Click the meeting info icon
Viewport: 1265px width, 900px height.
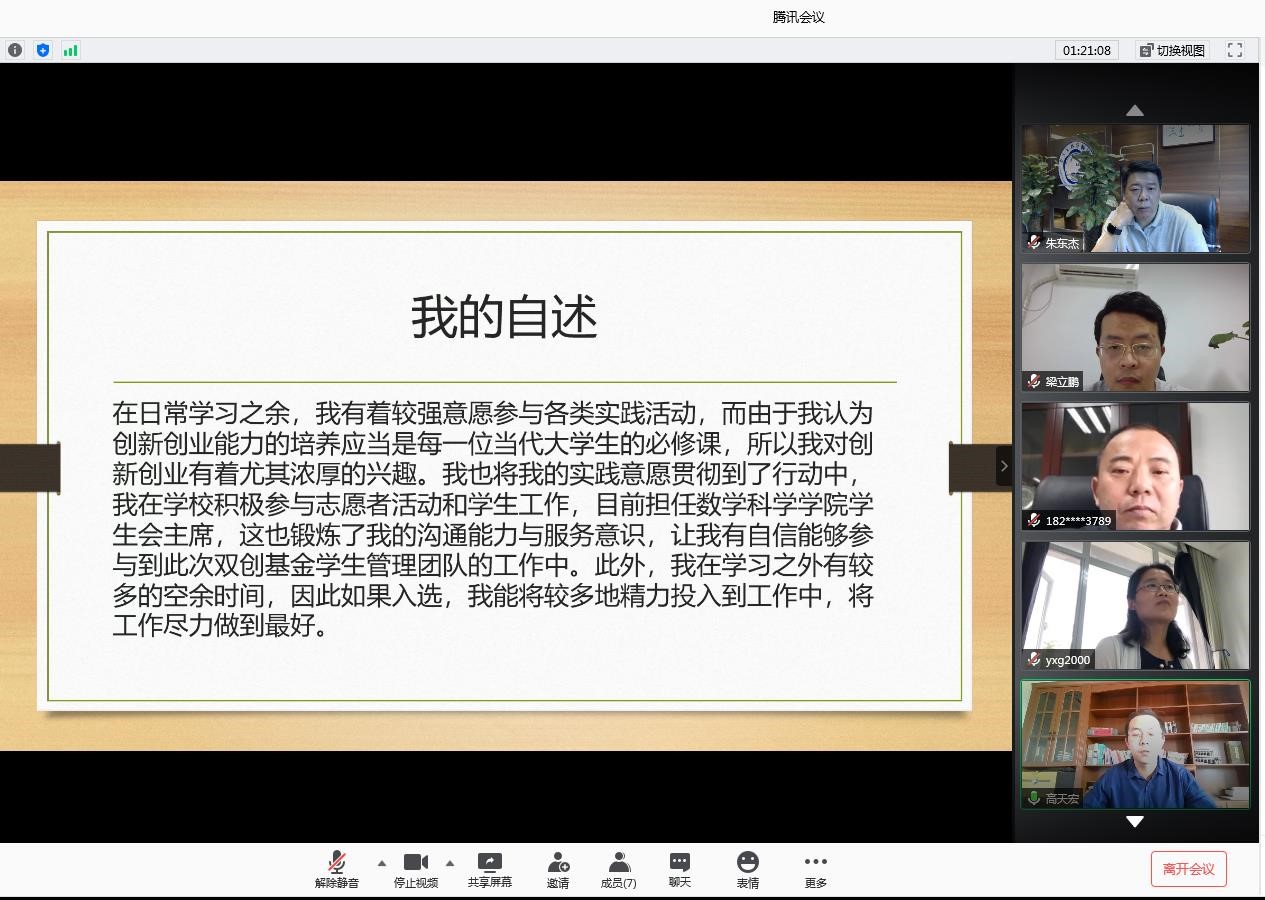[15, 50]
